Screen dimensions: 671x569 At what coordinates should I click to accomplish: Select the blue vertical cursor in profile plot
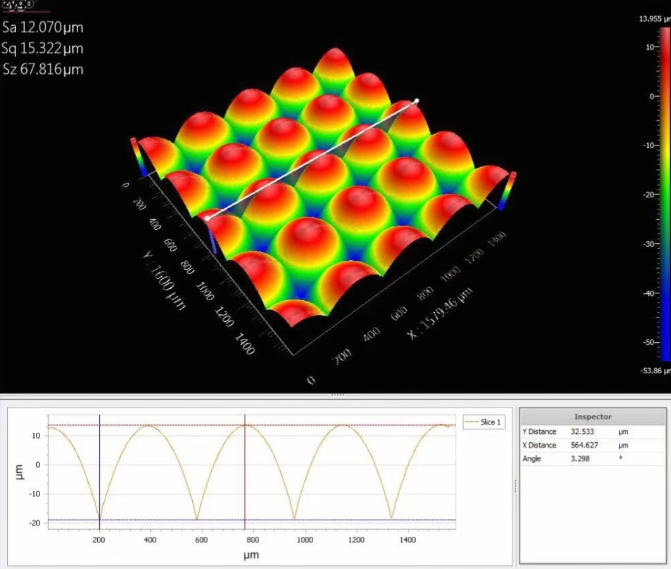[99, 472]
